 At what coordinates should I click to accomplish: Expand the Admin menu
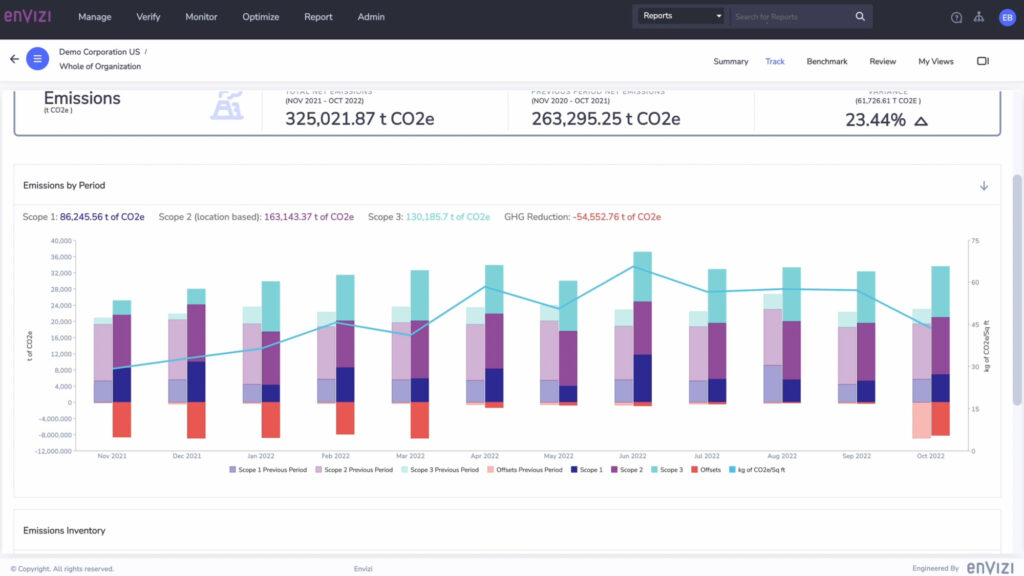click(x=371, y=17)
